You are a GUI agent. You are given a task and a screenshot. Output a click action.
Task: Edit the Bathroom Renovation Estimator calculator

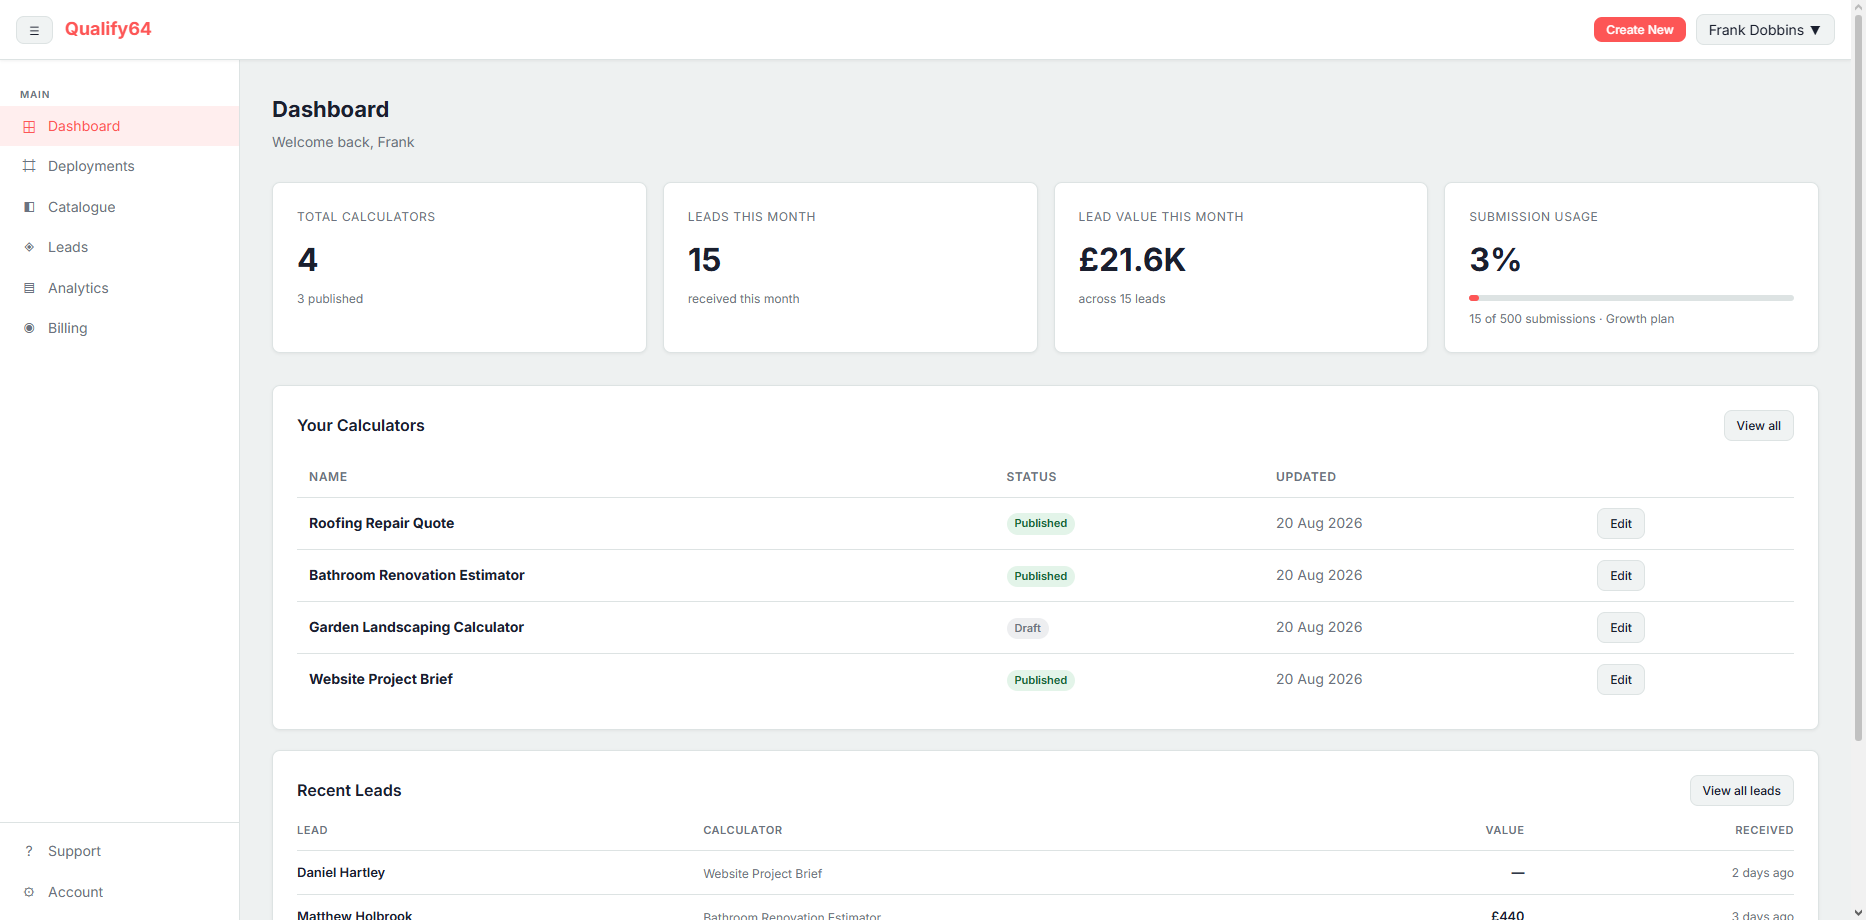(1620, 576)
